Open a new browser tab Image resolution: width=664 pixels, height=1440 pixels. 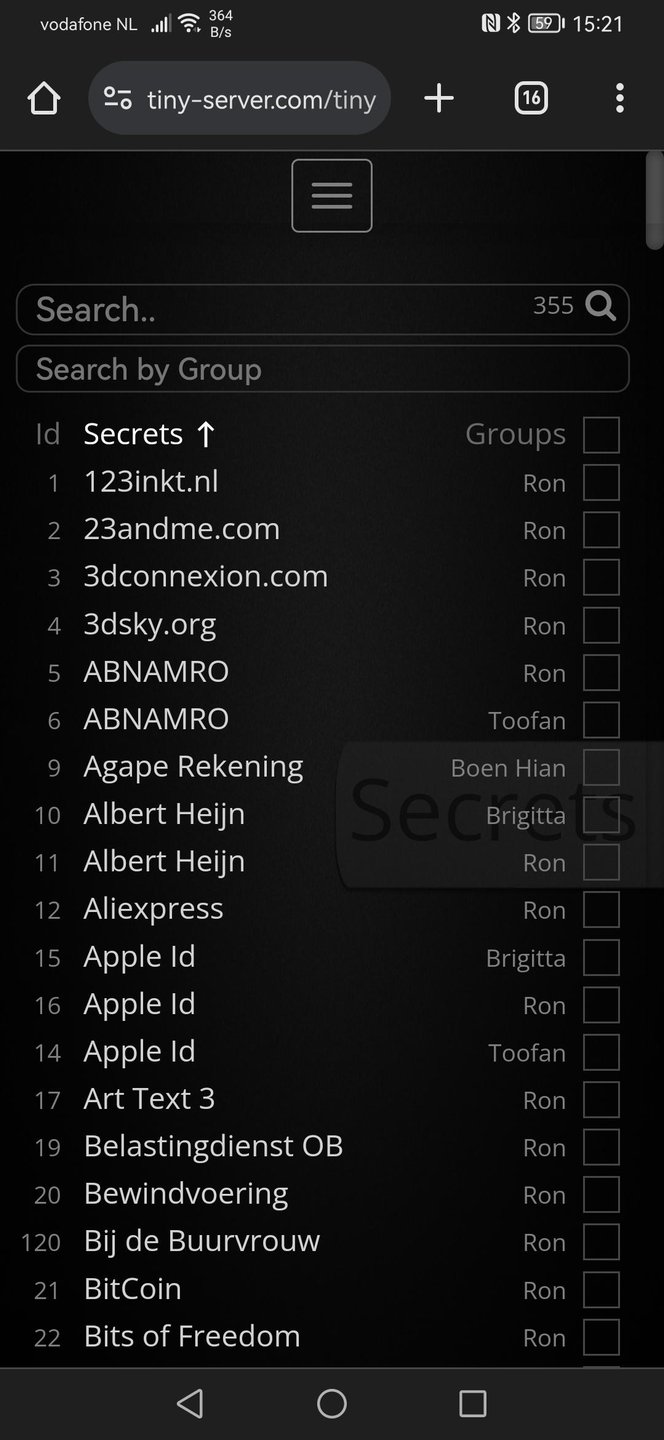point(439,98)
